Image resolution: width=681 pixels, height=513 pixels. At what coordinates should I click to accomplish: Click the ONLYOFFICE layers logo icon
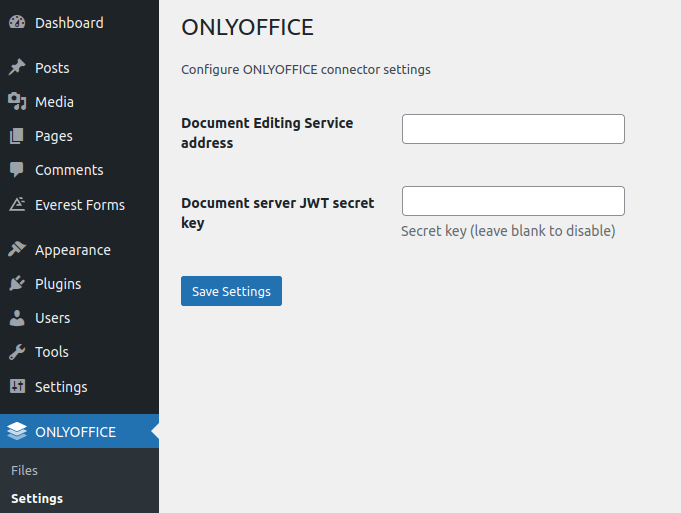[17, 432]
